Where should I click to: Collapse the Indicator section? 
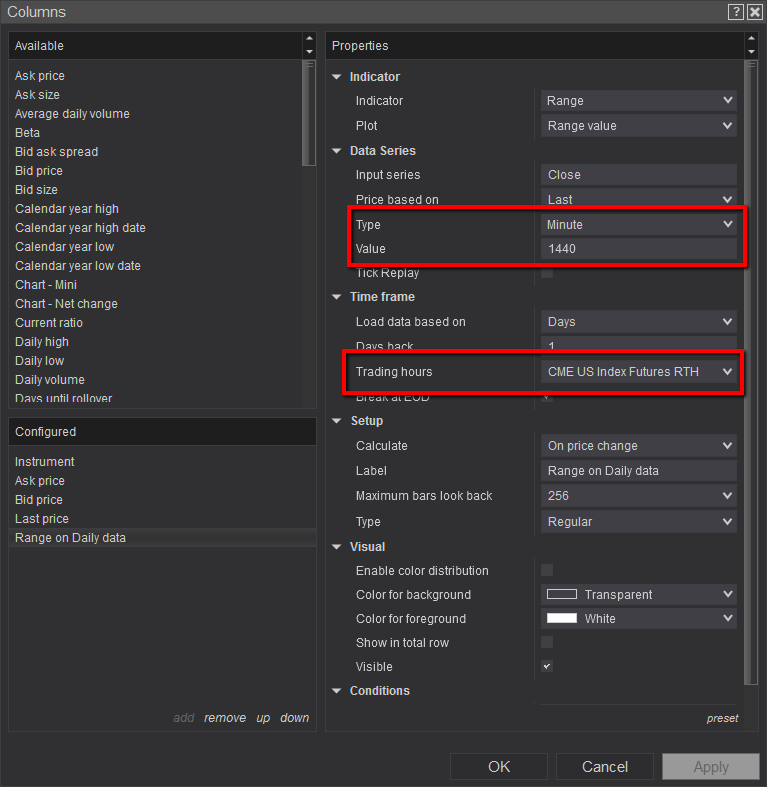click(337, 77)
